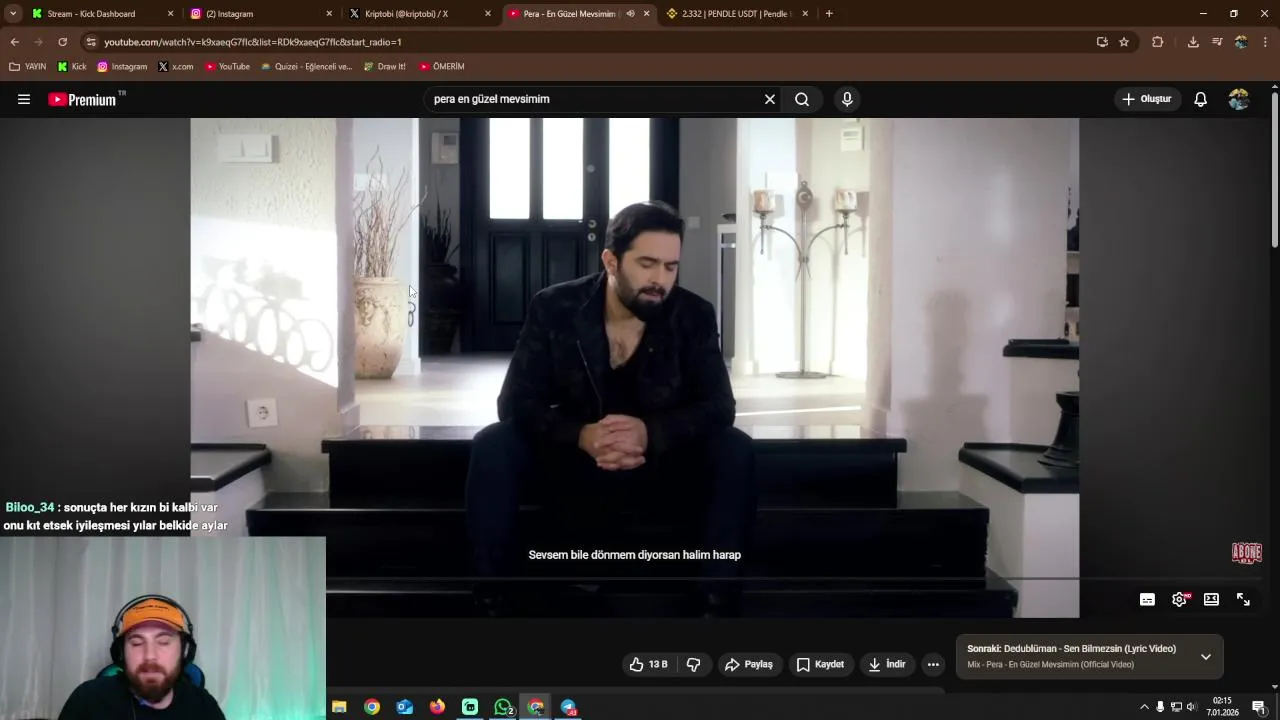Click the Kaydet save button
The width and height of the screenshot is (1280, 720).
coord(820,664)
